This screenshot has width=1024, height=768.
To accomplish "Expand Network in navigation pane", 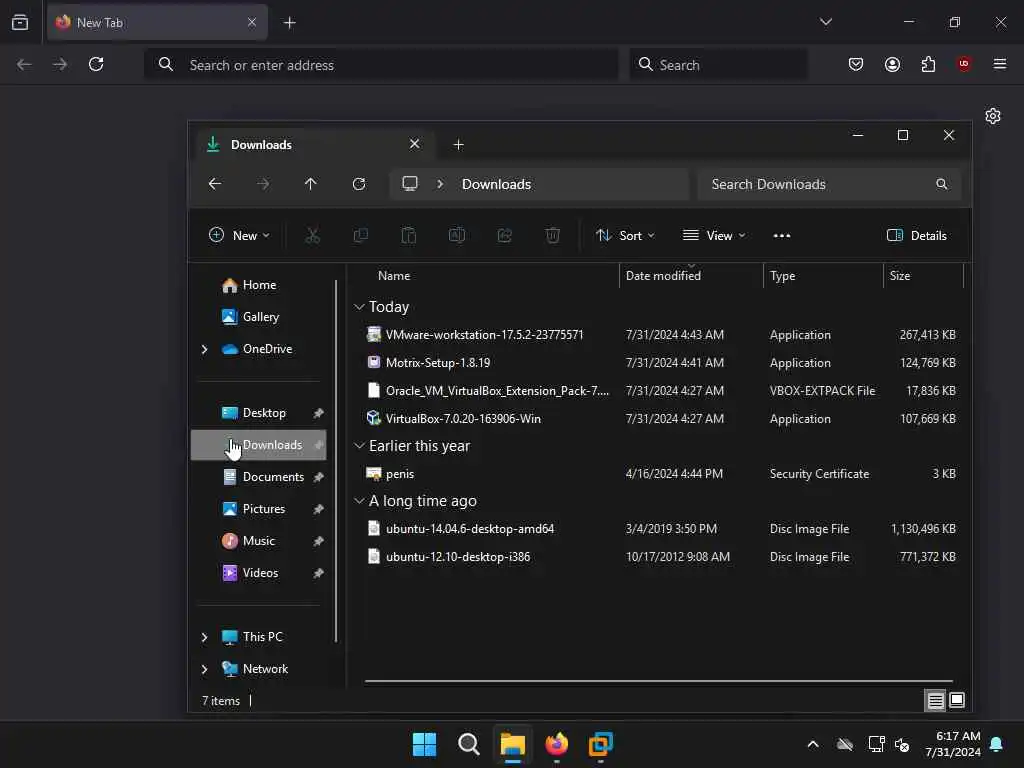I will [x=204, y=669].
